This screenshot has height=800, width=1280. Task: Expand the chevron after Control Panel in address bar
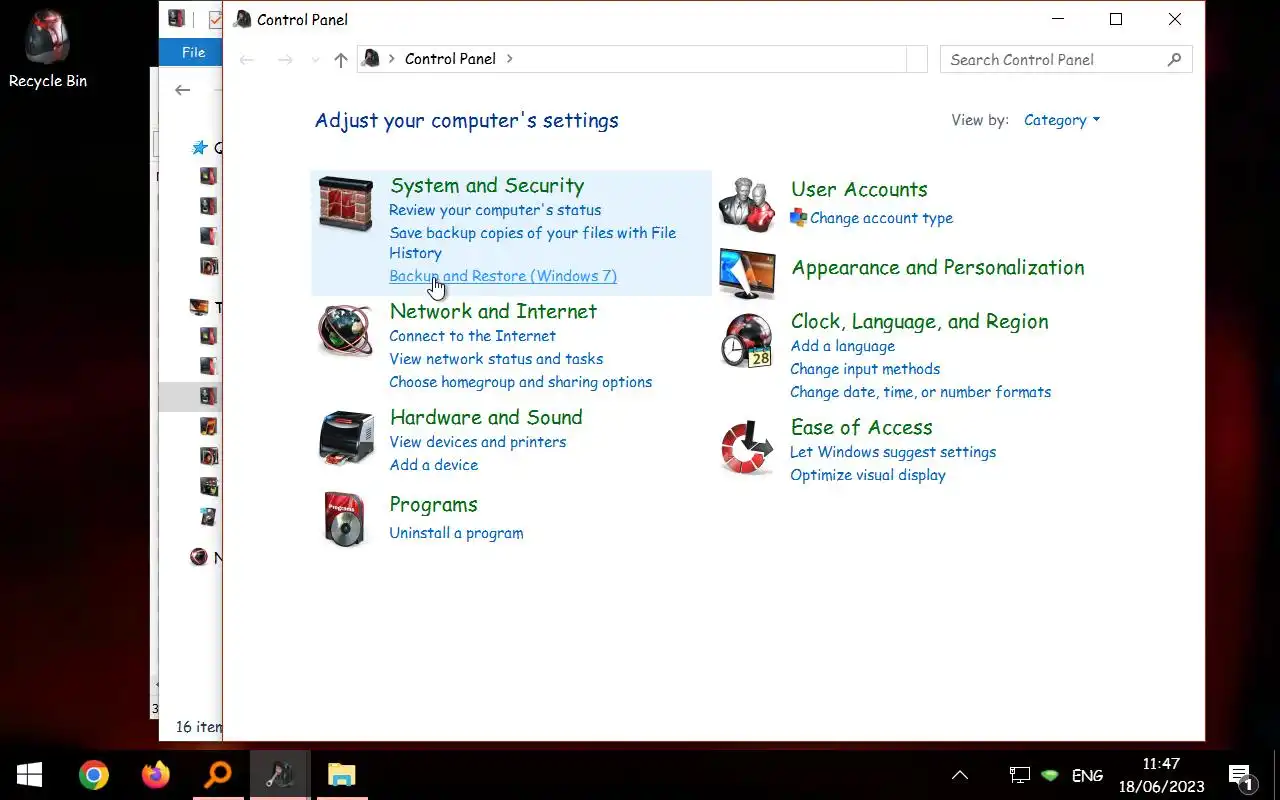[509, 59]
